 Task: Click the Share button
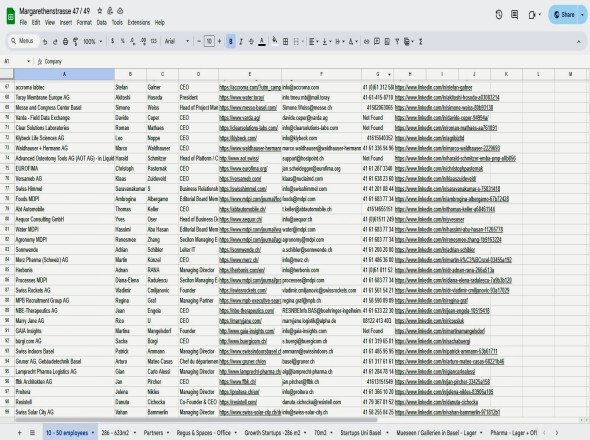coord(564,15)
